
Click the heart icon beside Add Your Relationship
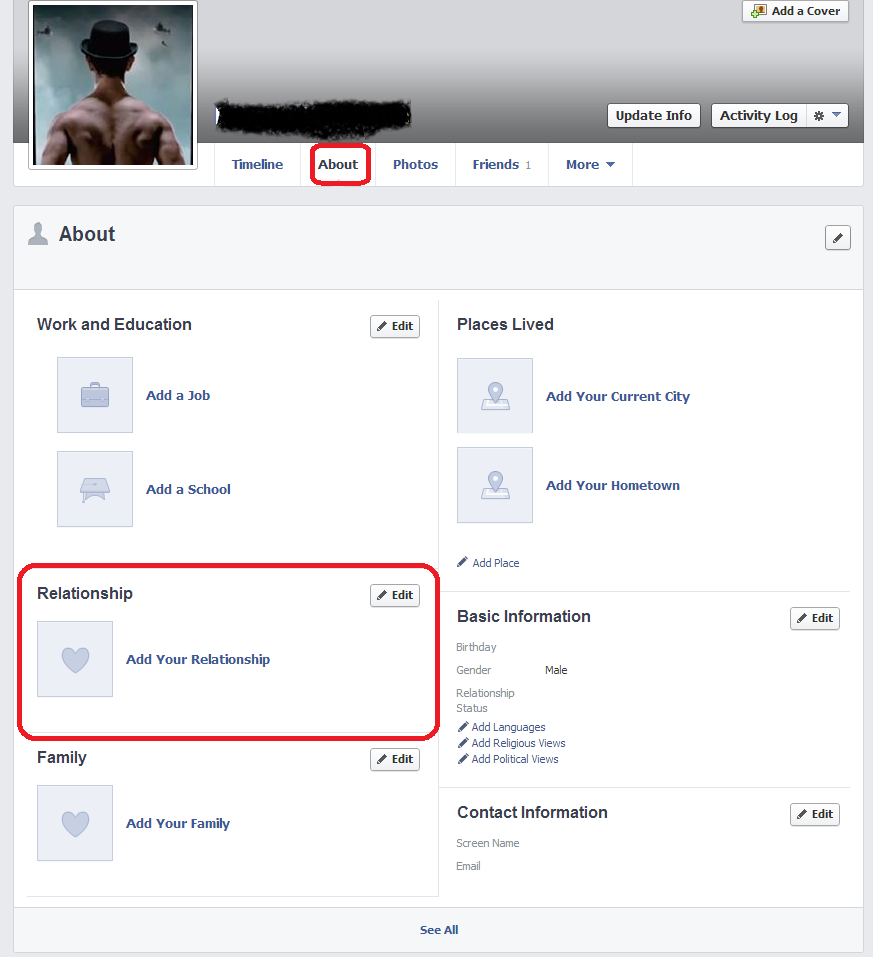pyautogui.click(x=75, y=659)
